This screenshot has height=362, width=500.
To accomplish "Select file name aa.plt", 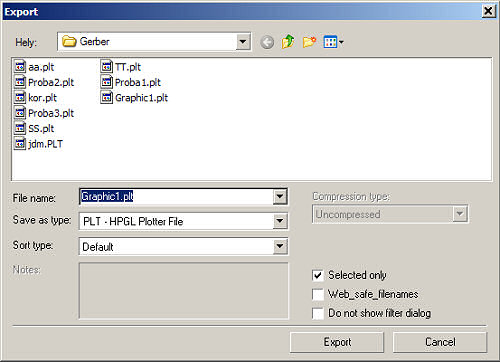I will point(41,67).
